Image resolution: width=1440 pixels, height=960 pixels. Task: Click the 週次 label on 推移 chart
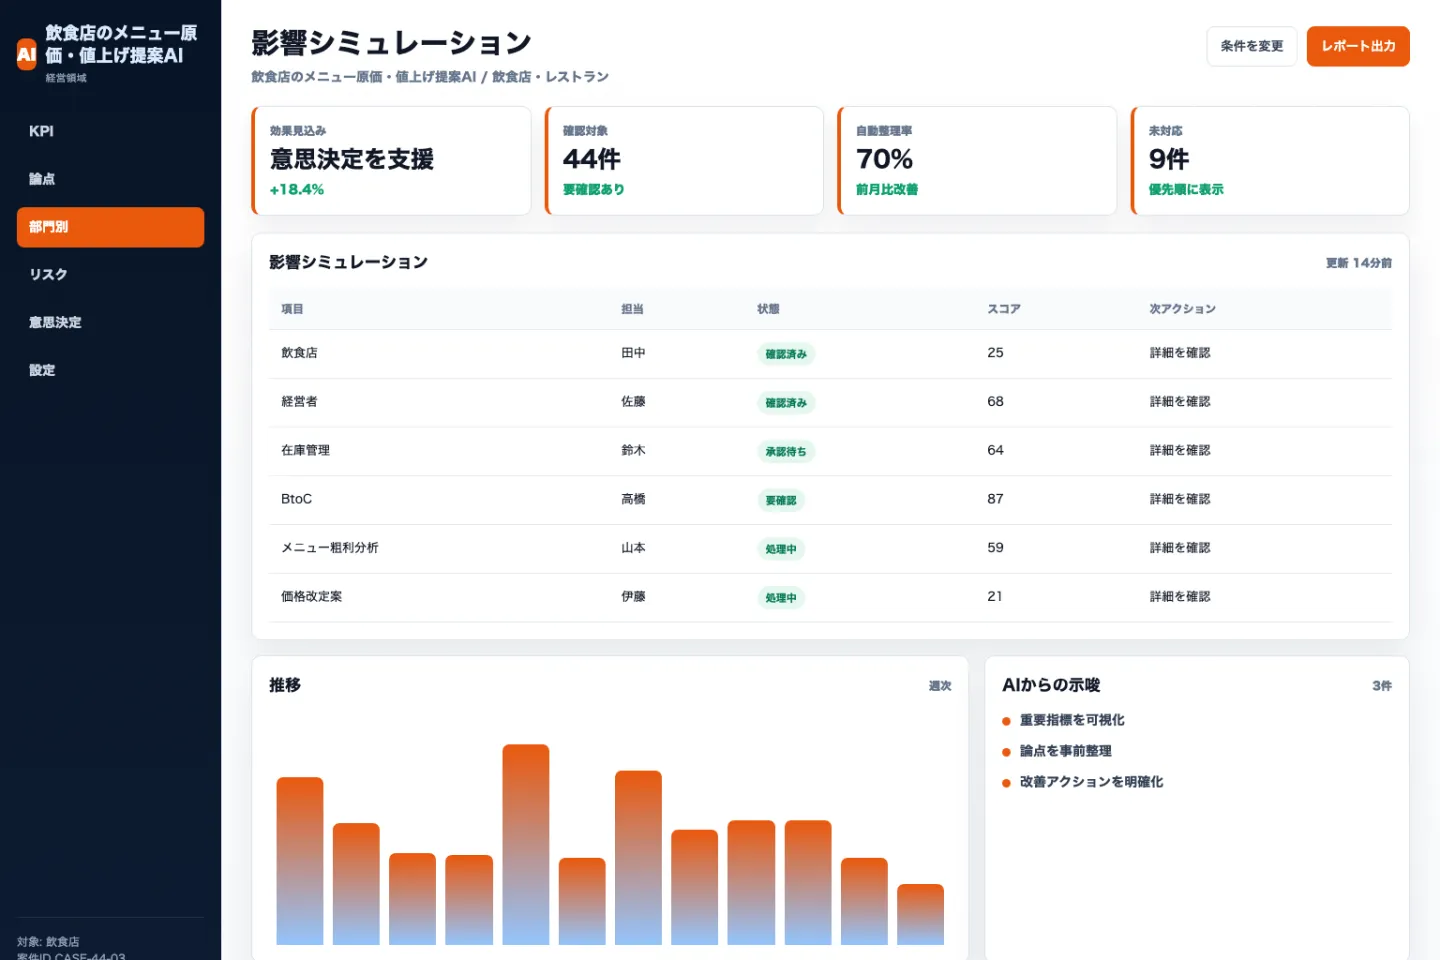940,686
